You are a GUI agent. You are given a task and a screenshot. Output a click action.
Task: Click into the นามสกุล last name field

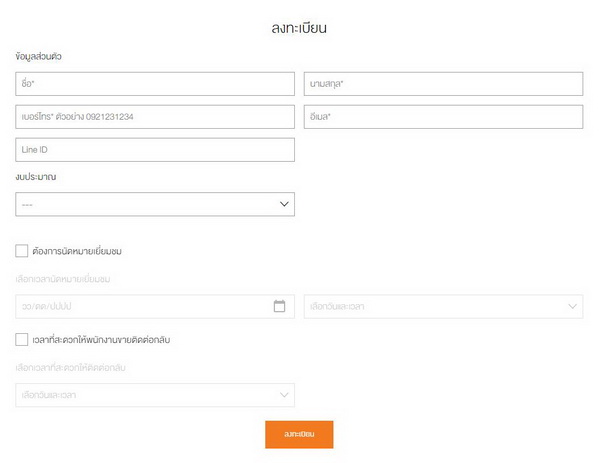click(443, 84)
